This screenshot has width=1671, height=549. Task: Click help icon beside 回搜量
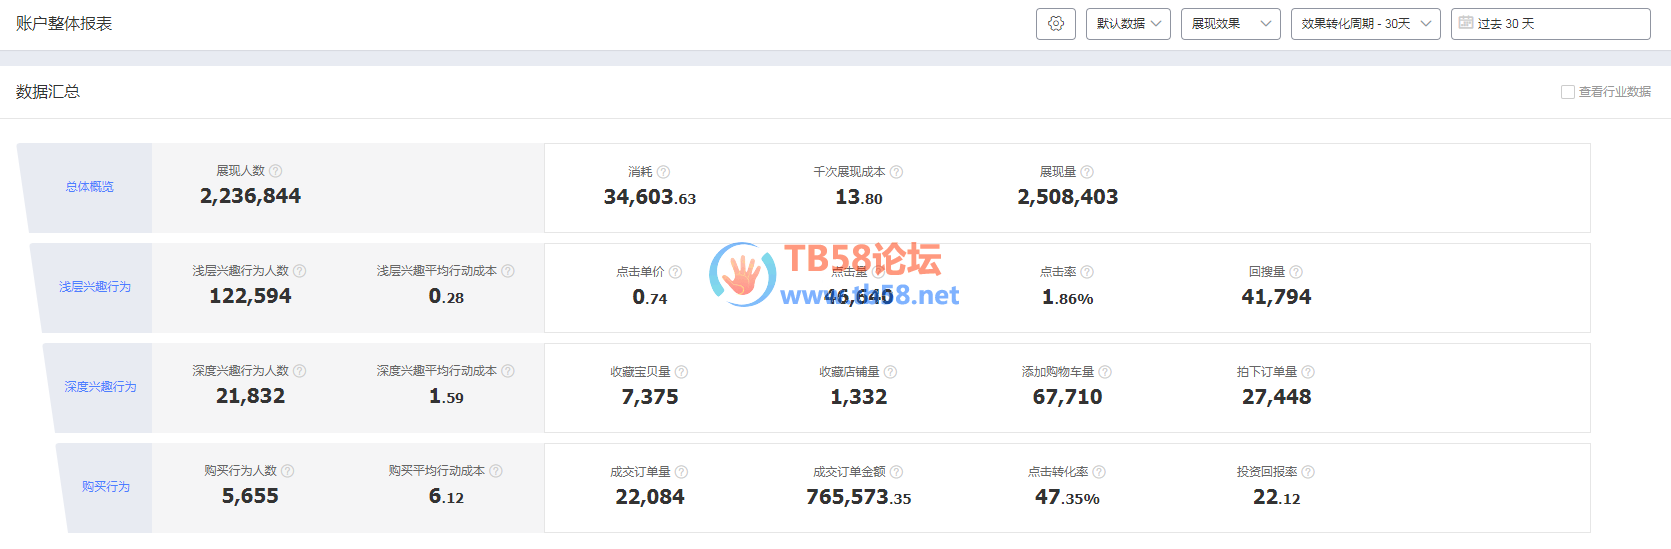pyautogui.click(x=1296, y=272)
